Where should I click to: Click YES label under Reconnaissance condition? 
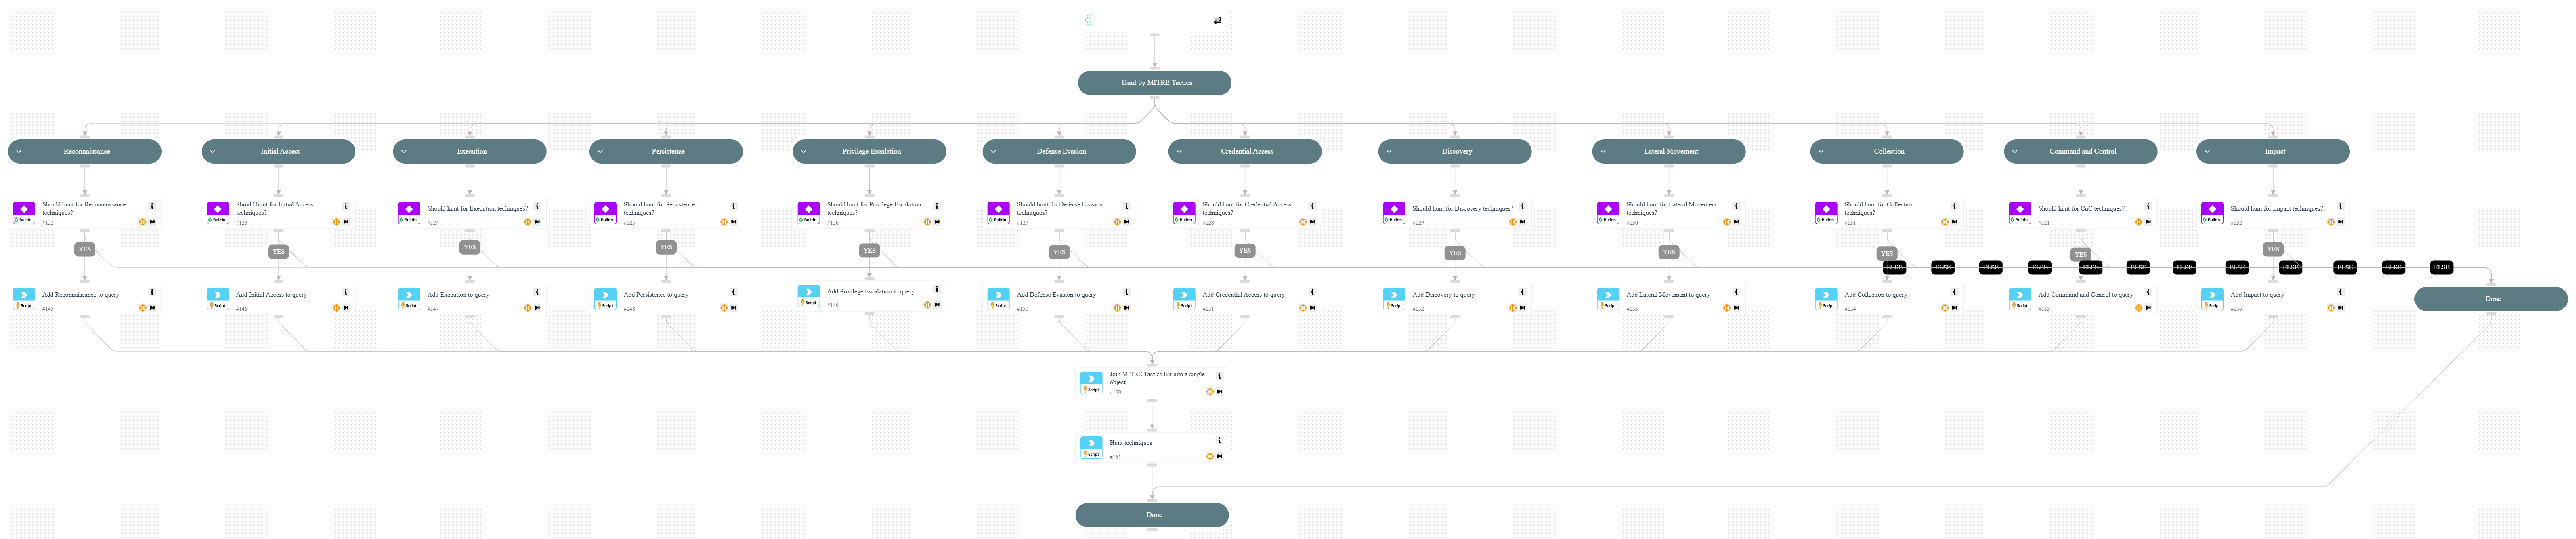coord(85,249)
